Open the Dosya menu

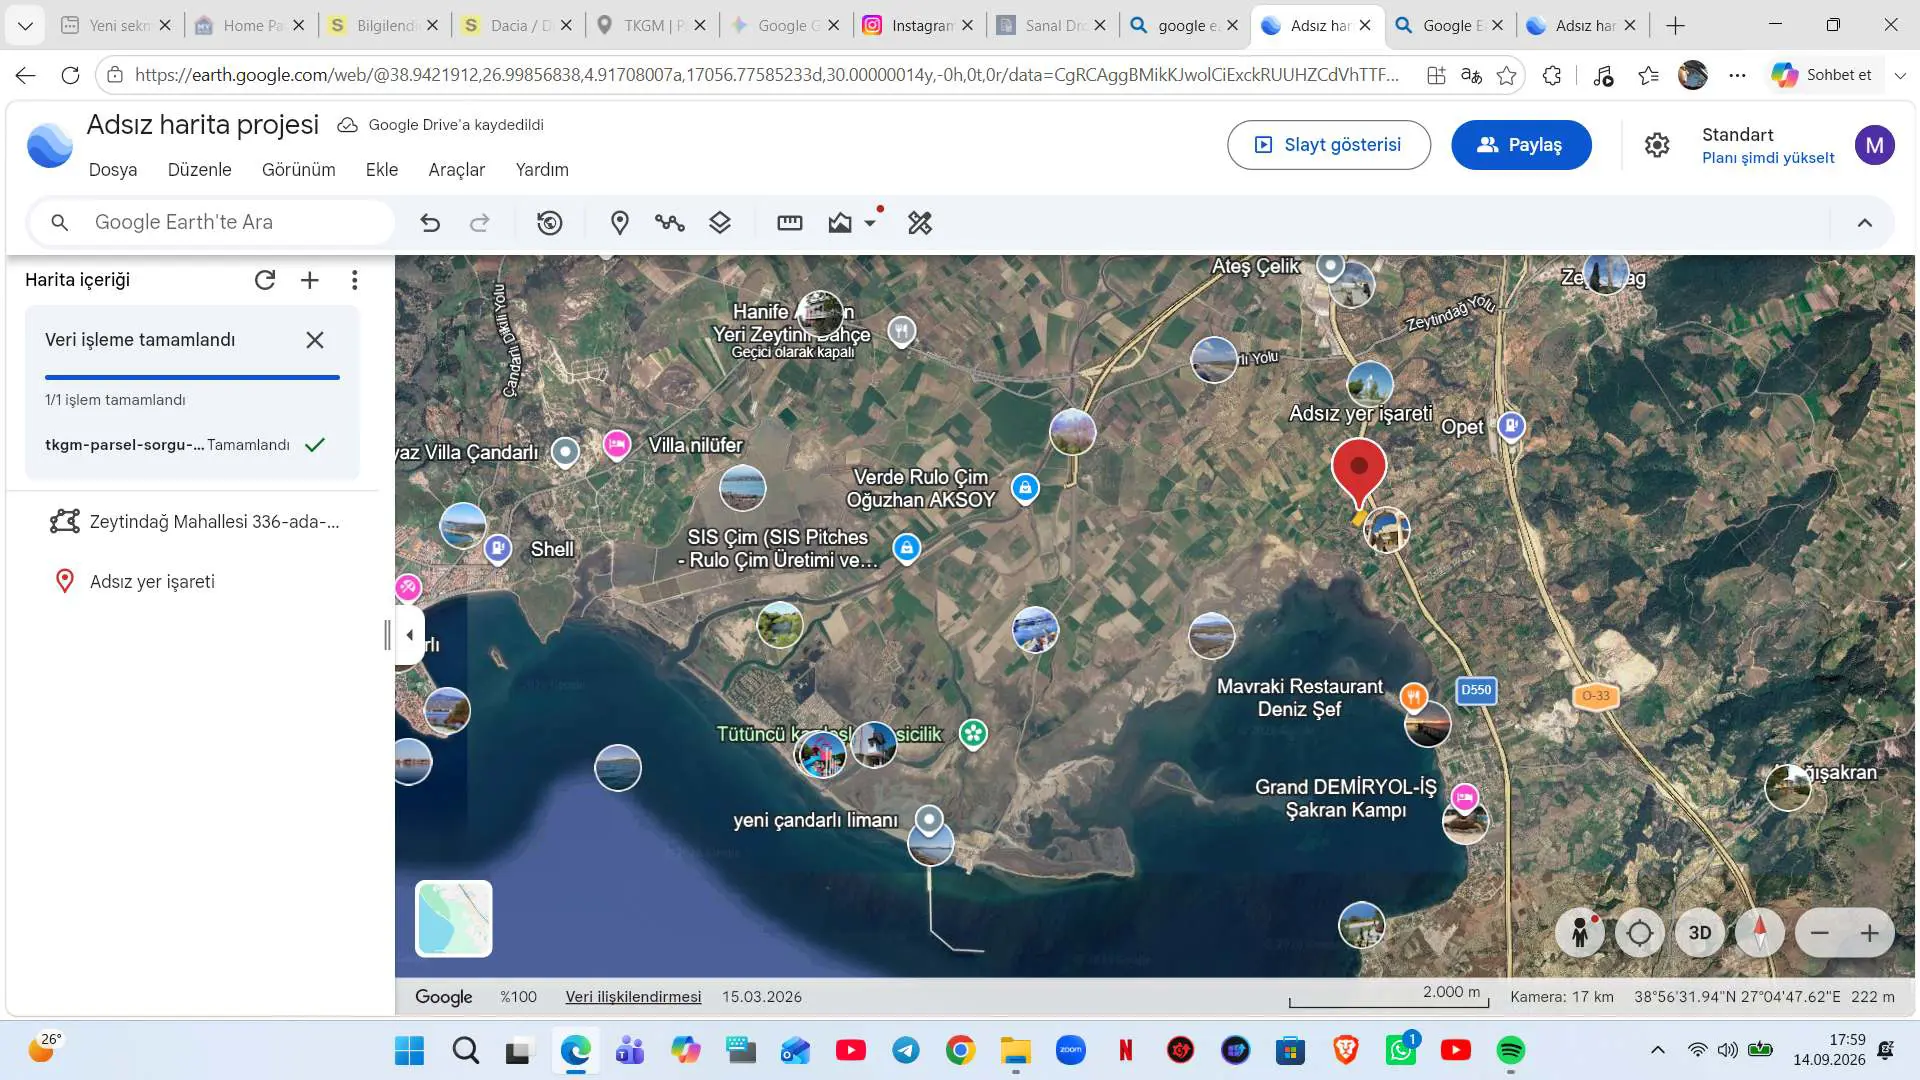(113, 170)
